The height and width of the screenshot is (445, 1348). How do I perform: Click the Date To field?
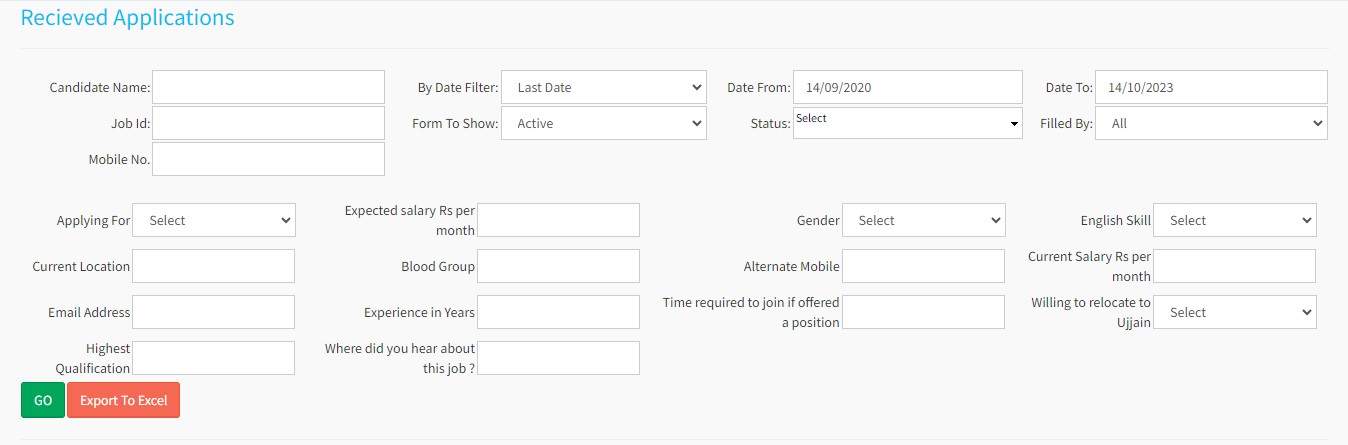coord(1210,87)
